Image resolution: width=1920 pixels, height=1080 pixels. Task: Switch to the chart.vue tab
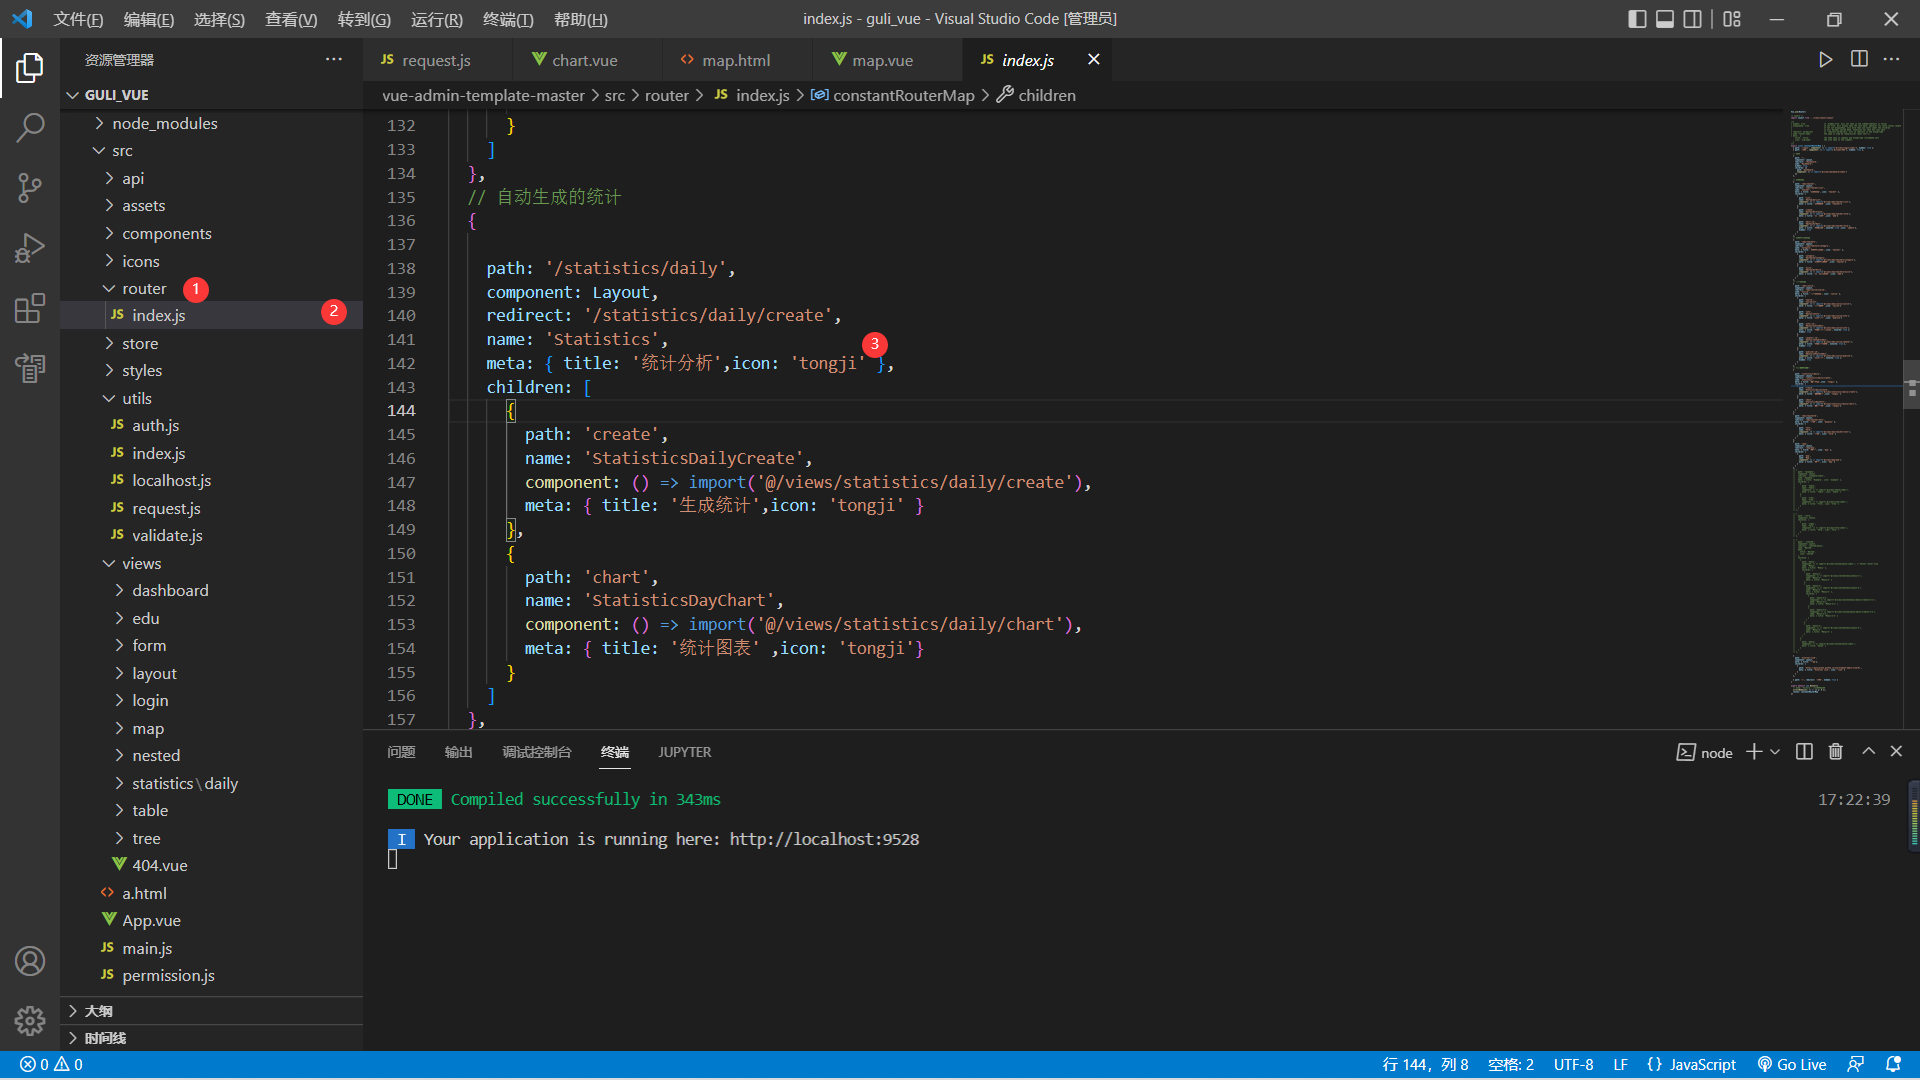click(584, 60)
